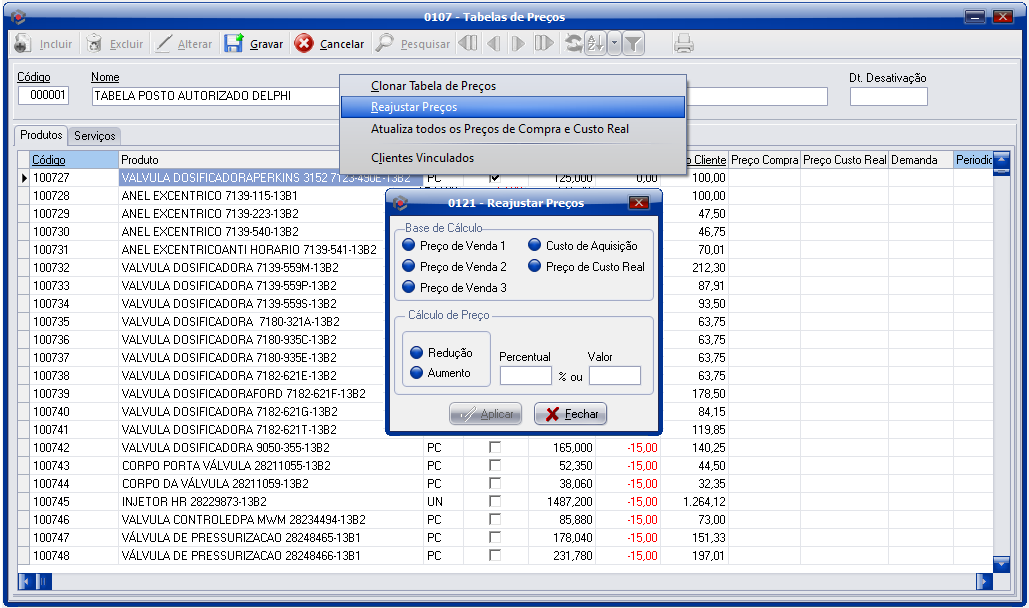Select Clientes Vinculados from the menu

tap(422, 158)
